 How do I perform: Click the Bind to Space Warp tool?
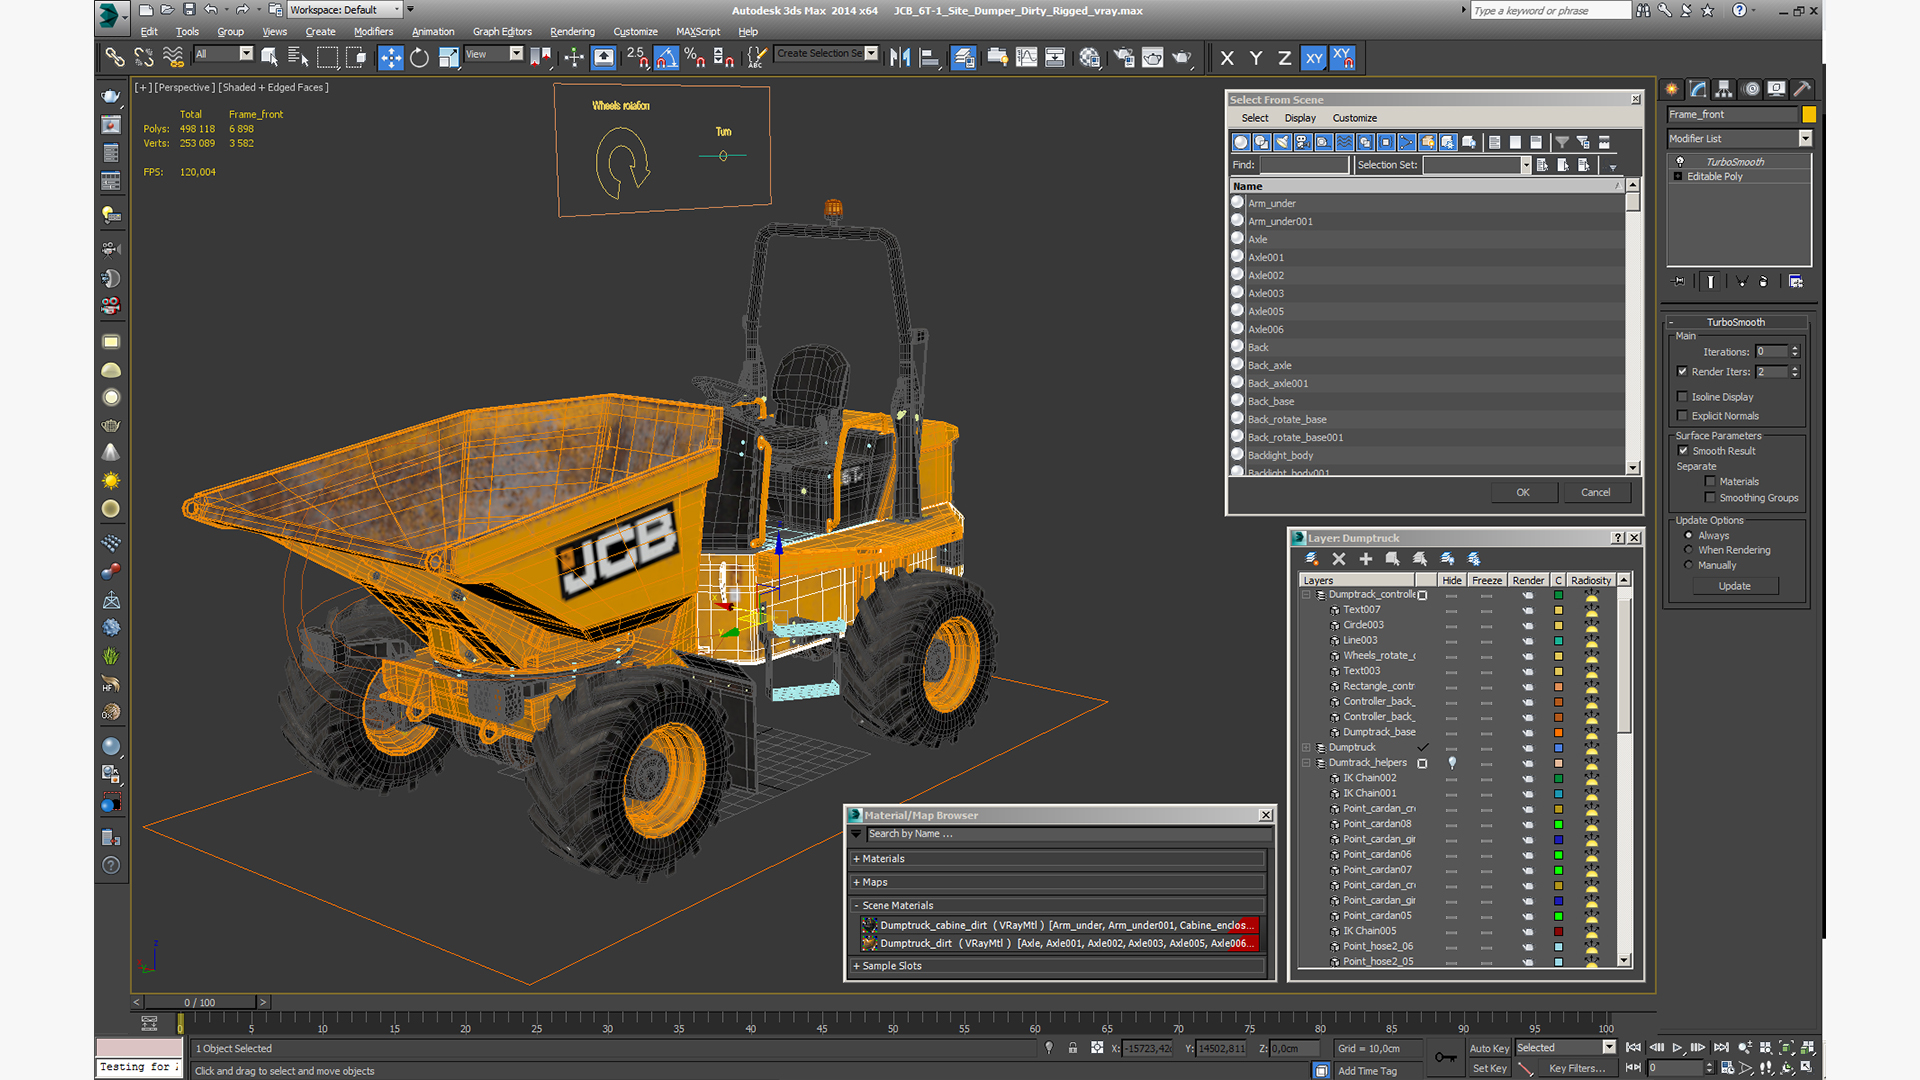tap(173, 58)
